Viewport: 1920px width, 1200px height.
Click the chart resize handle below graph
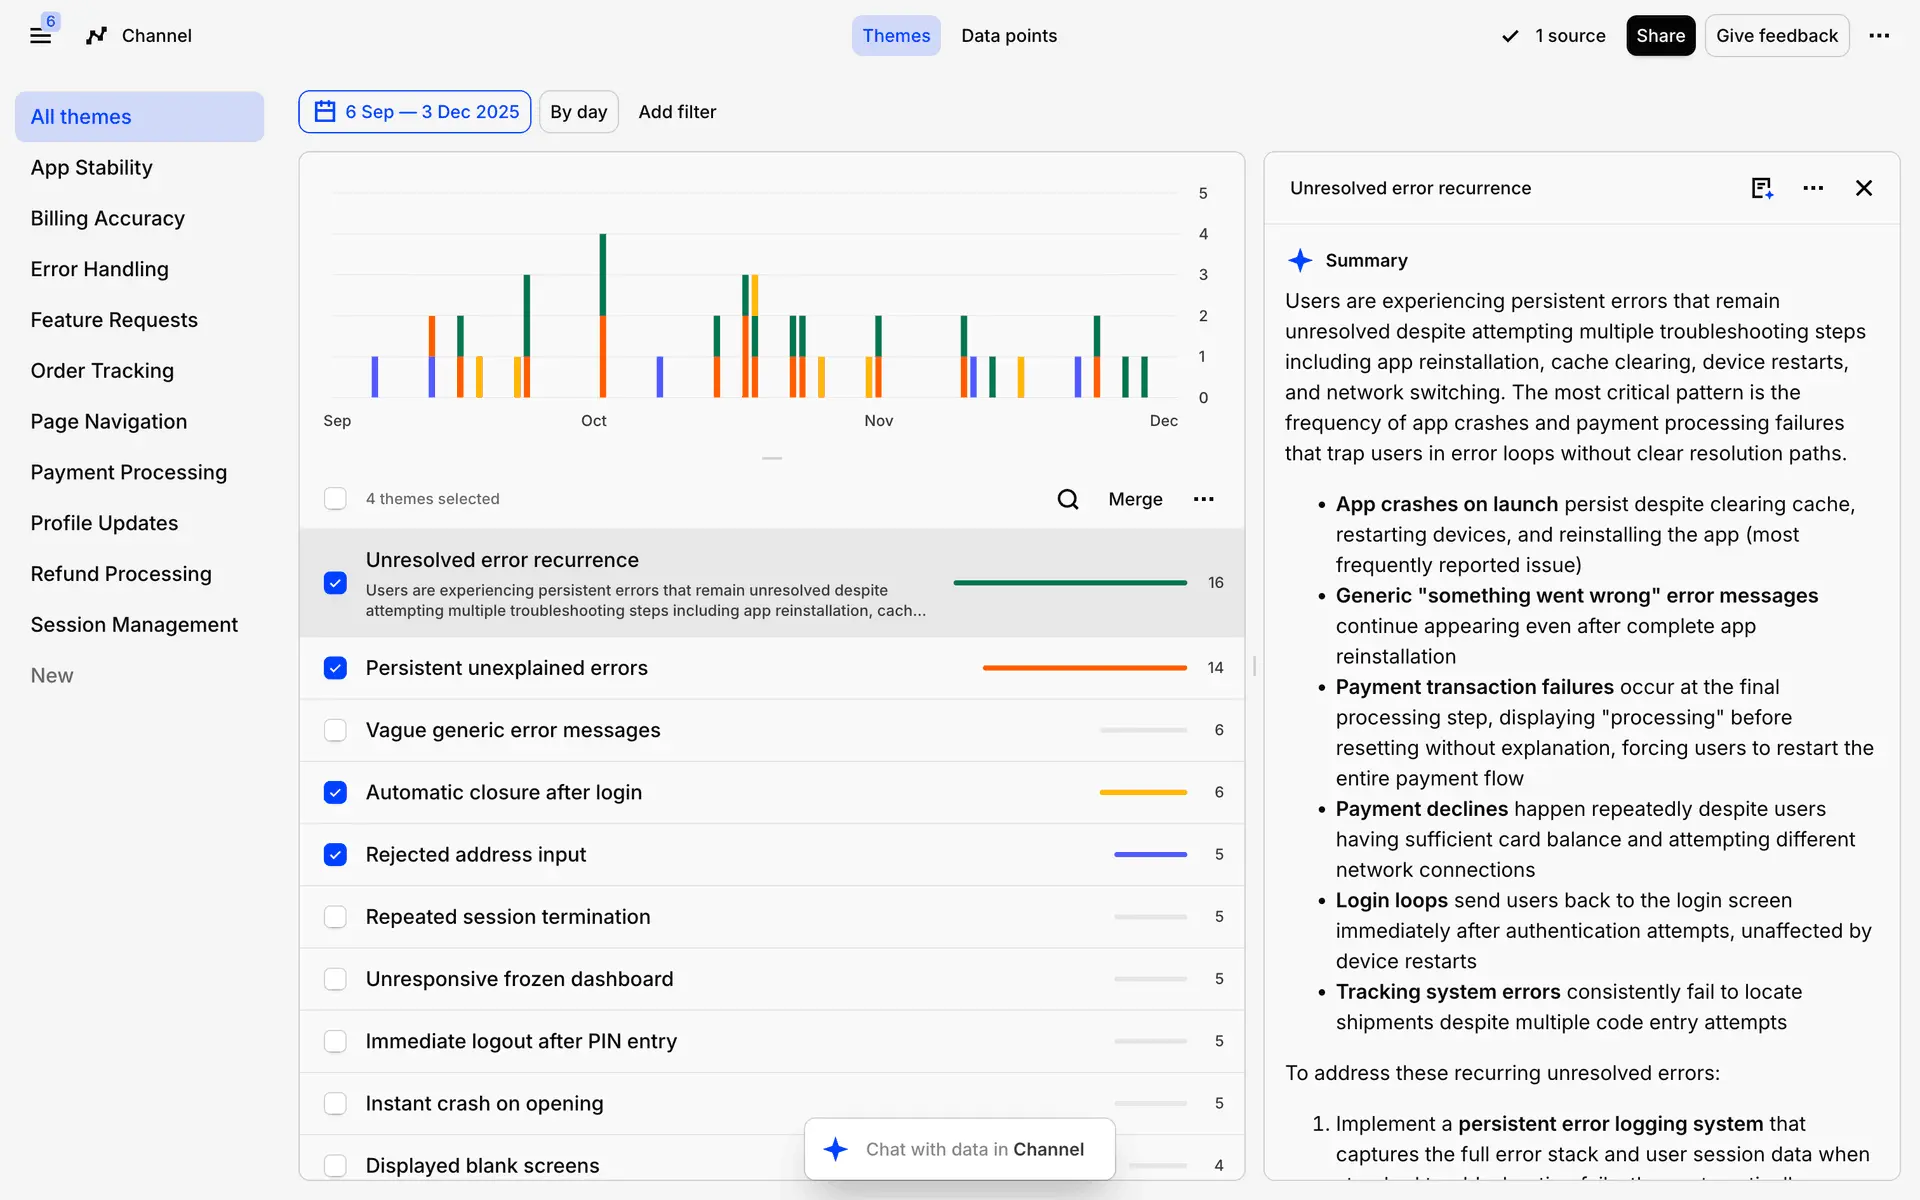point(772,458)
